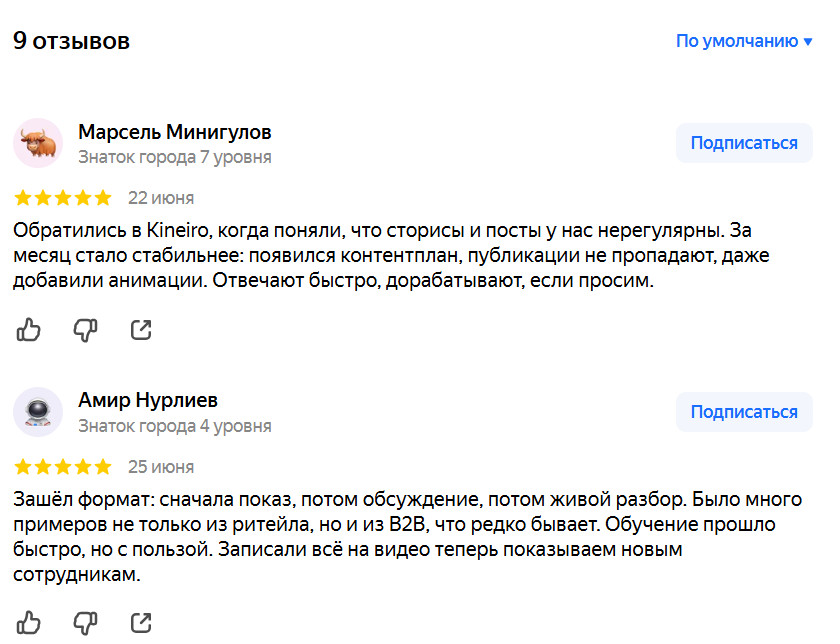Like Амир Нурлиев's review
This screenshot has width=840, height=644.
click(29, 623)
